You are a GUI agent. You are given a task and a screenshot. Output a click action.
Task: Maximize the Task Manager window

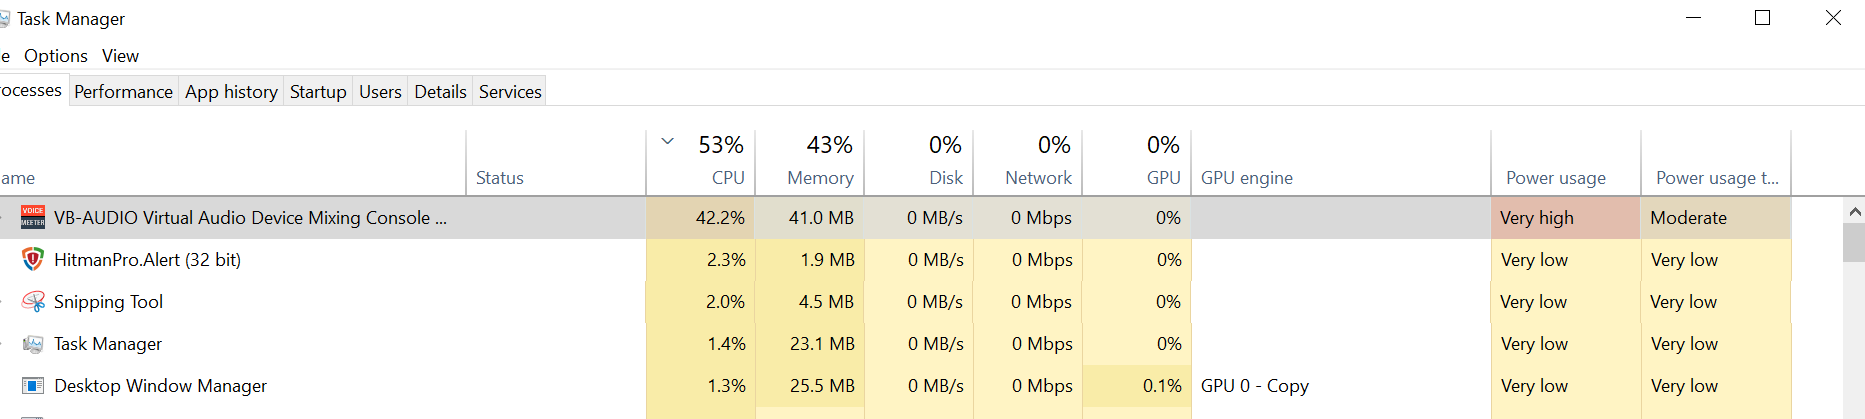coord(1763,18)
